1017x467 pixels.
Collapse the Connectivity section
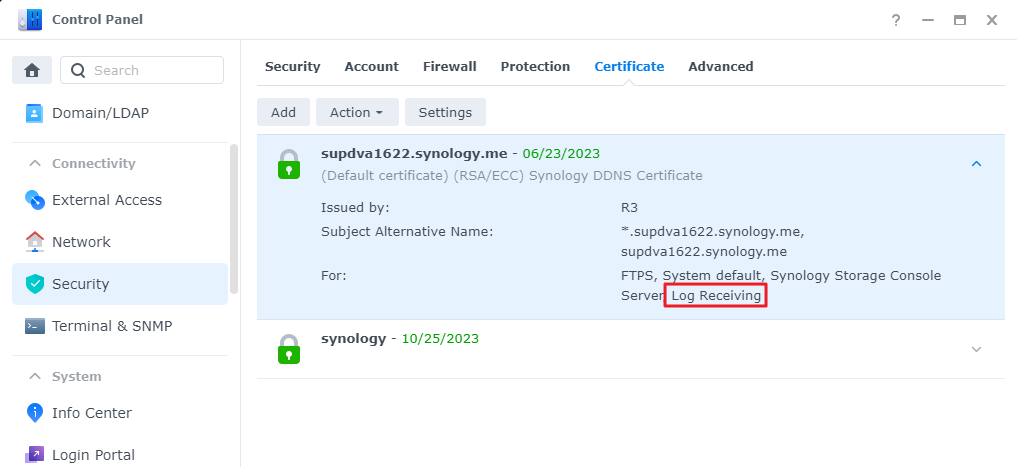[35, 163]
